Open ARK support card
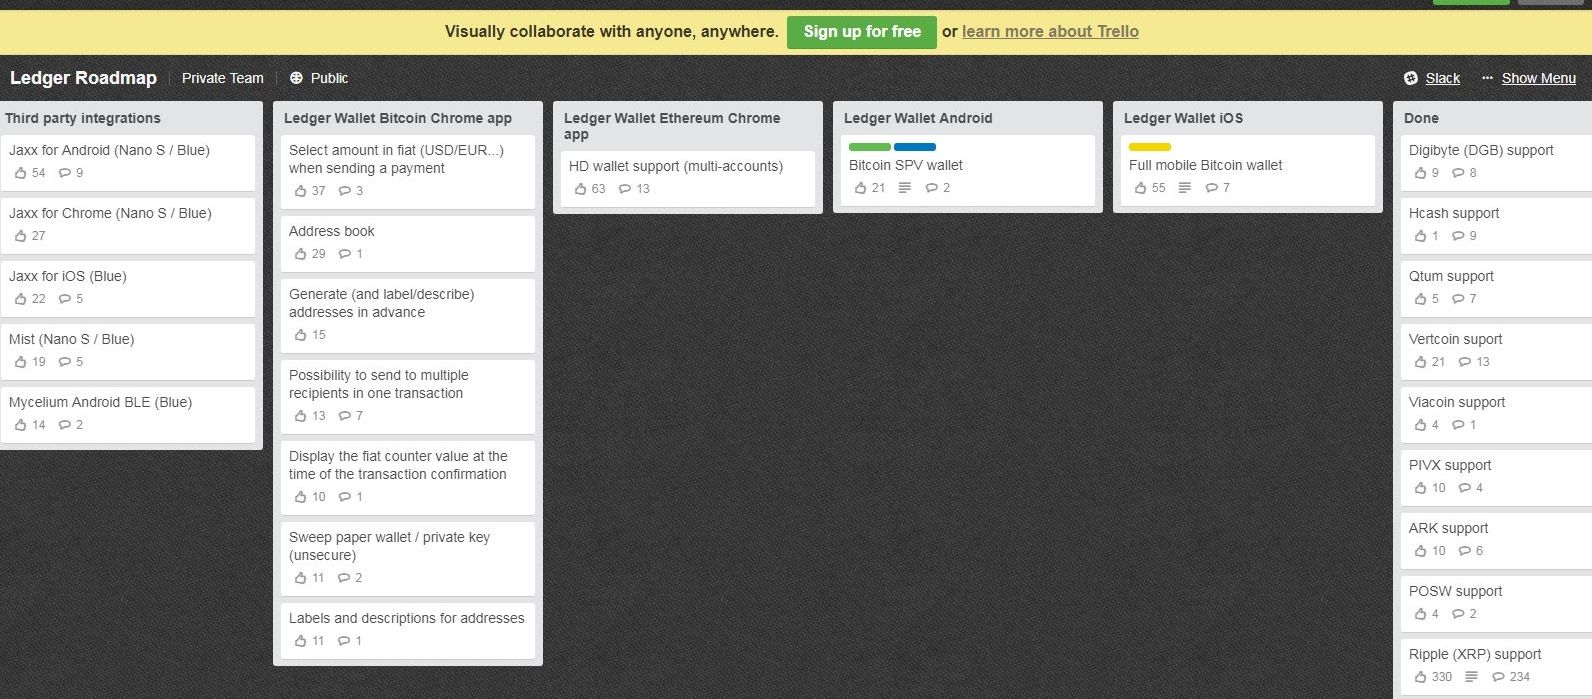 pos(1496,540)
